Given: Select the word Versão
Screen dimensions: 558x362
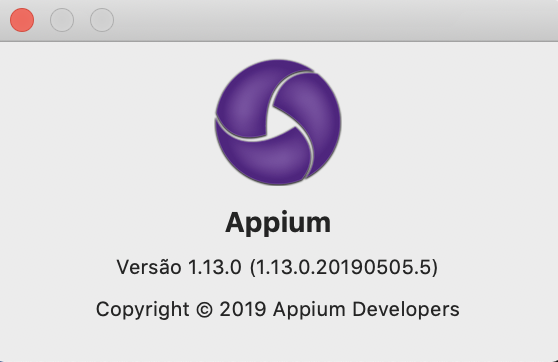Looking at the screenshot, I should (x=149, y=267).
